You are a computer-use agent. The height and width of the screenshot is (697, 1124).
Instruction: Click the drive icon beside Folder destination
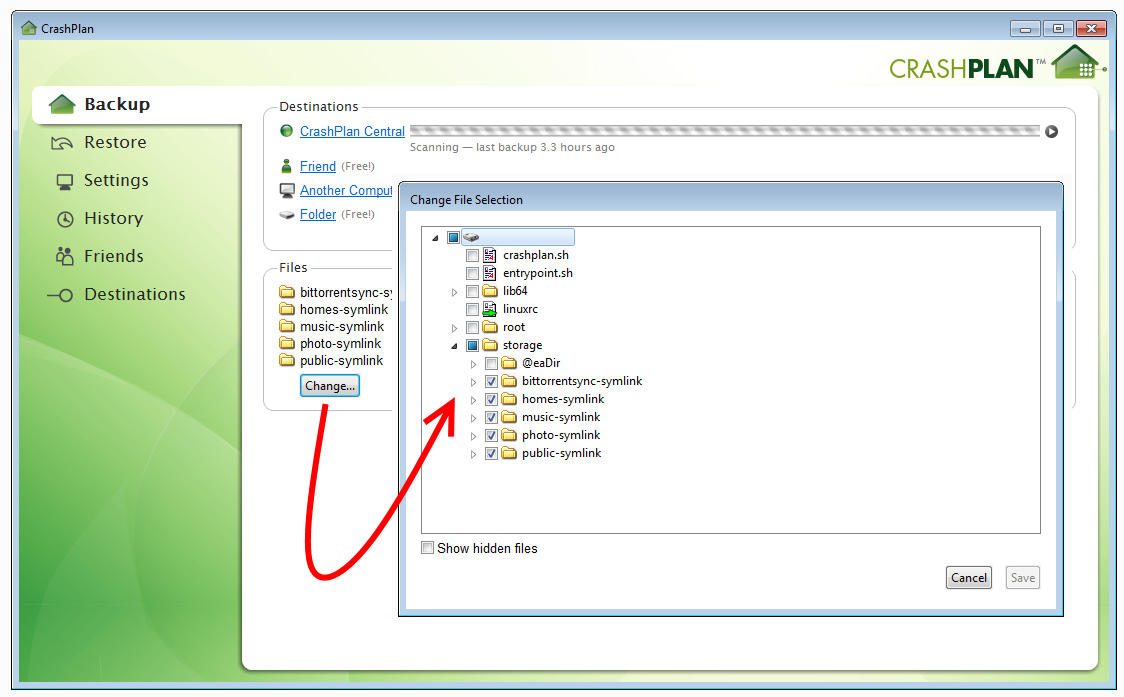pos(287,214)
